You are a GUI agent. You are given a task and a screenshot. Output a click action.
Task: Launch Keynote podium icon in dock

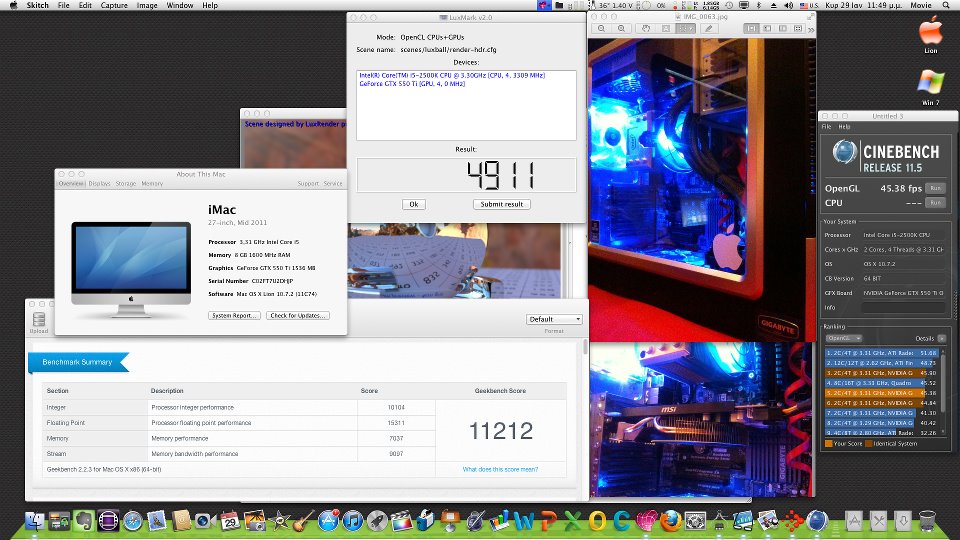pyautogui.click(x=451, y=520)
